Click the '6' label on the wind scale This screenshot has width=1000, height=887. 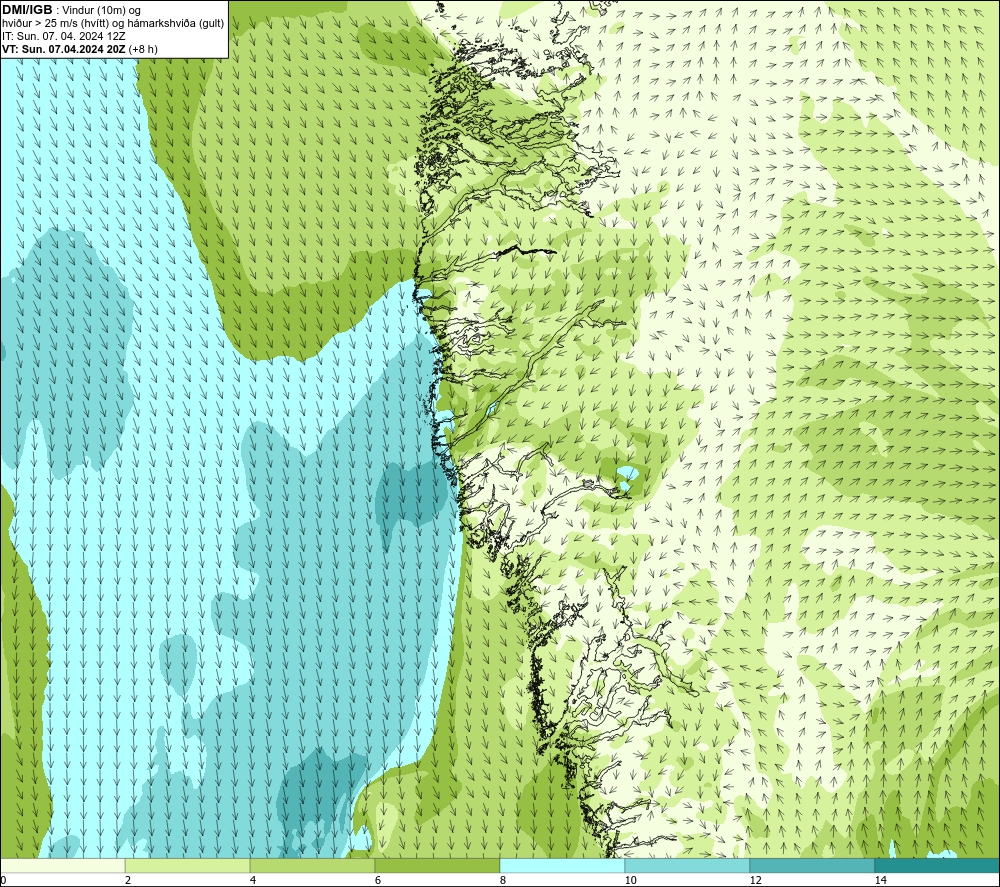coord(378,880)
